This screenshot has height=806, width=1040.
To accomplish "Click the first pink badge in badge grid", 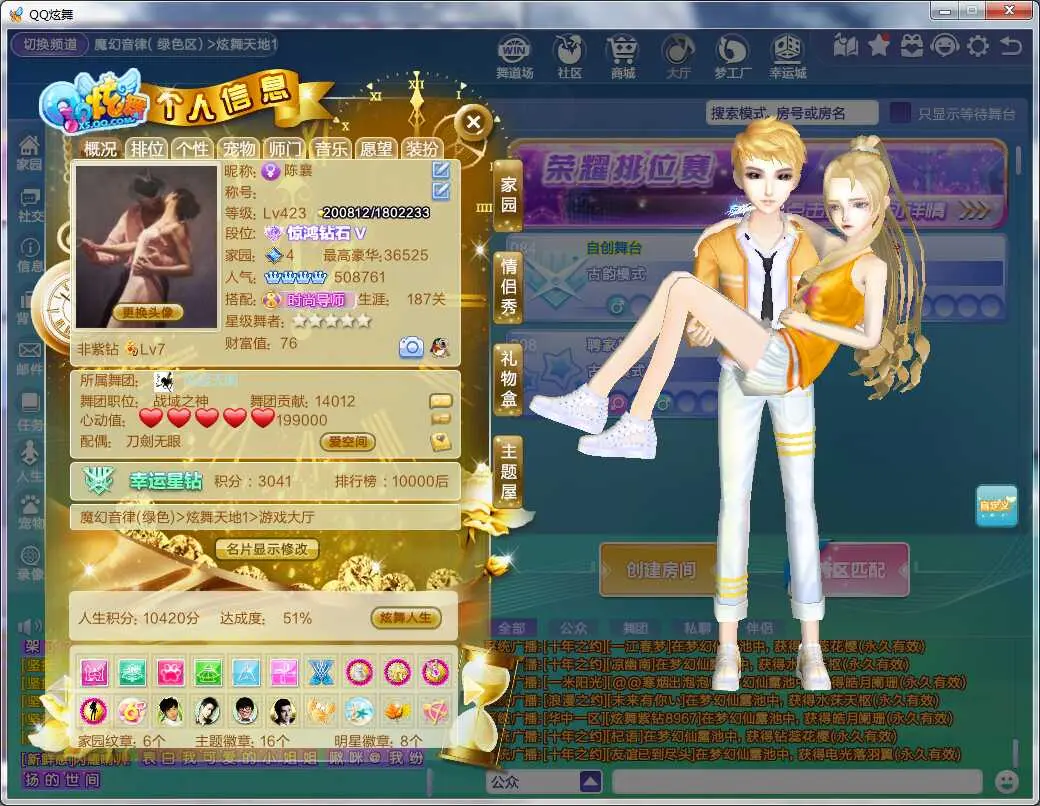I will 94,673.
